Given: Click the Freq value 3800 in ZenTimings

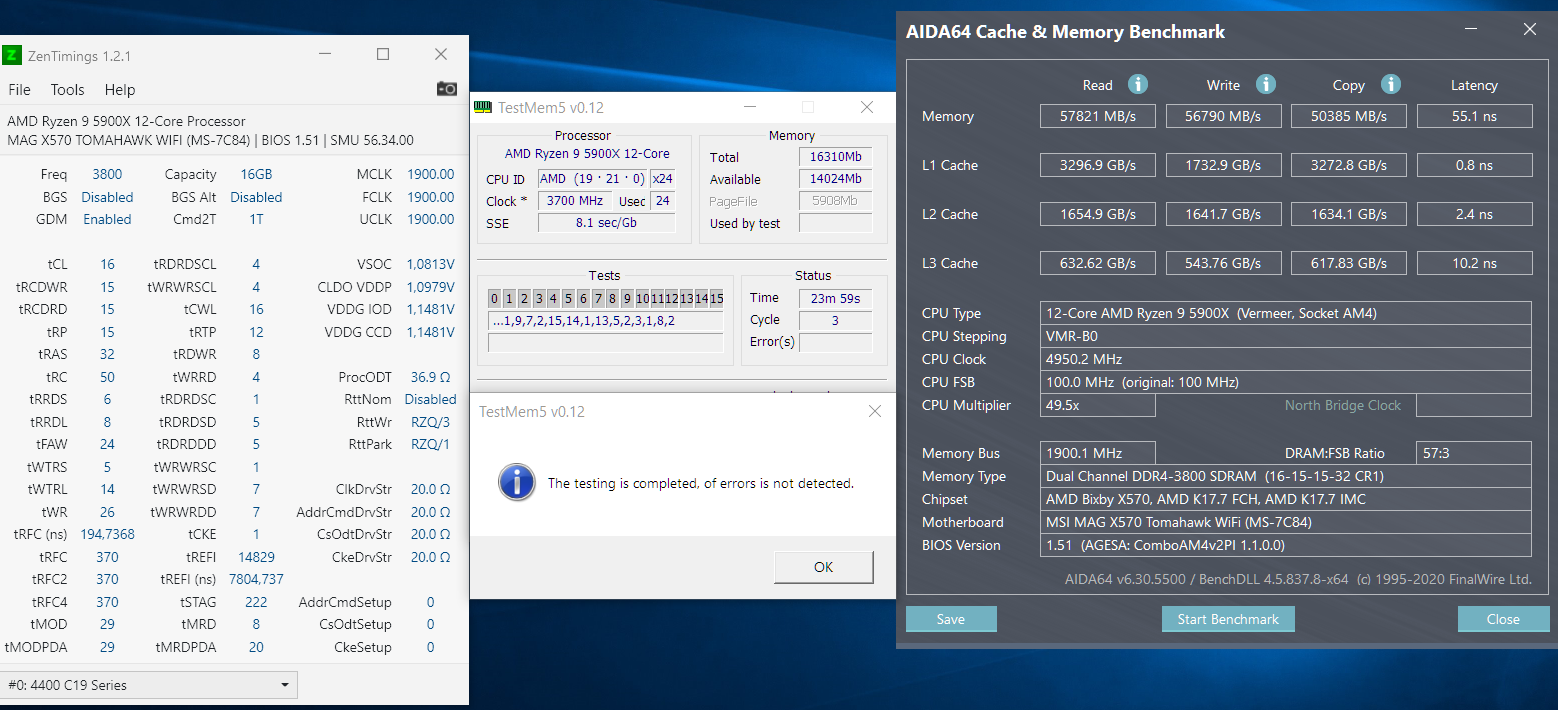Looking at the screenshot, I should (x=107, y=174).
